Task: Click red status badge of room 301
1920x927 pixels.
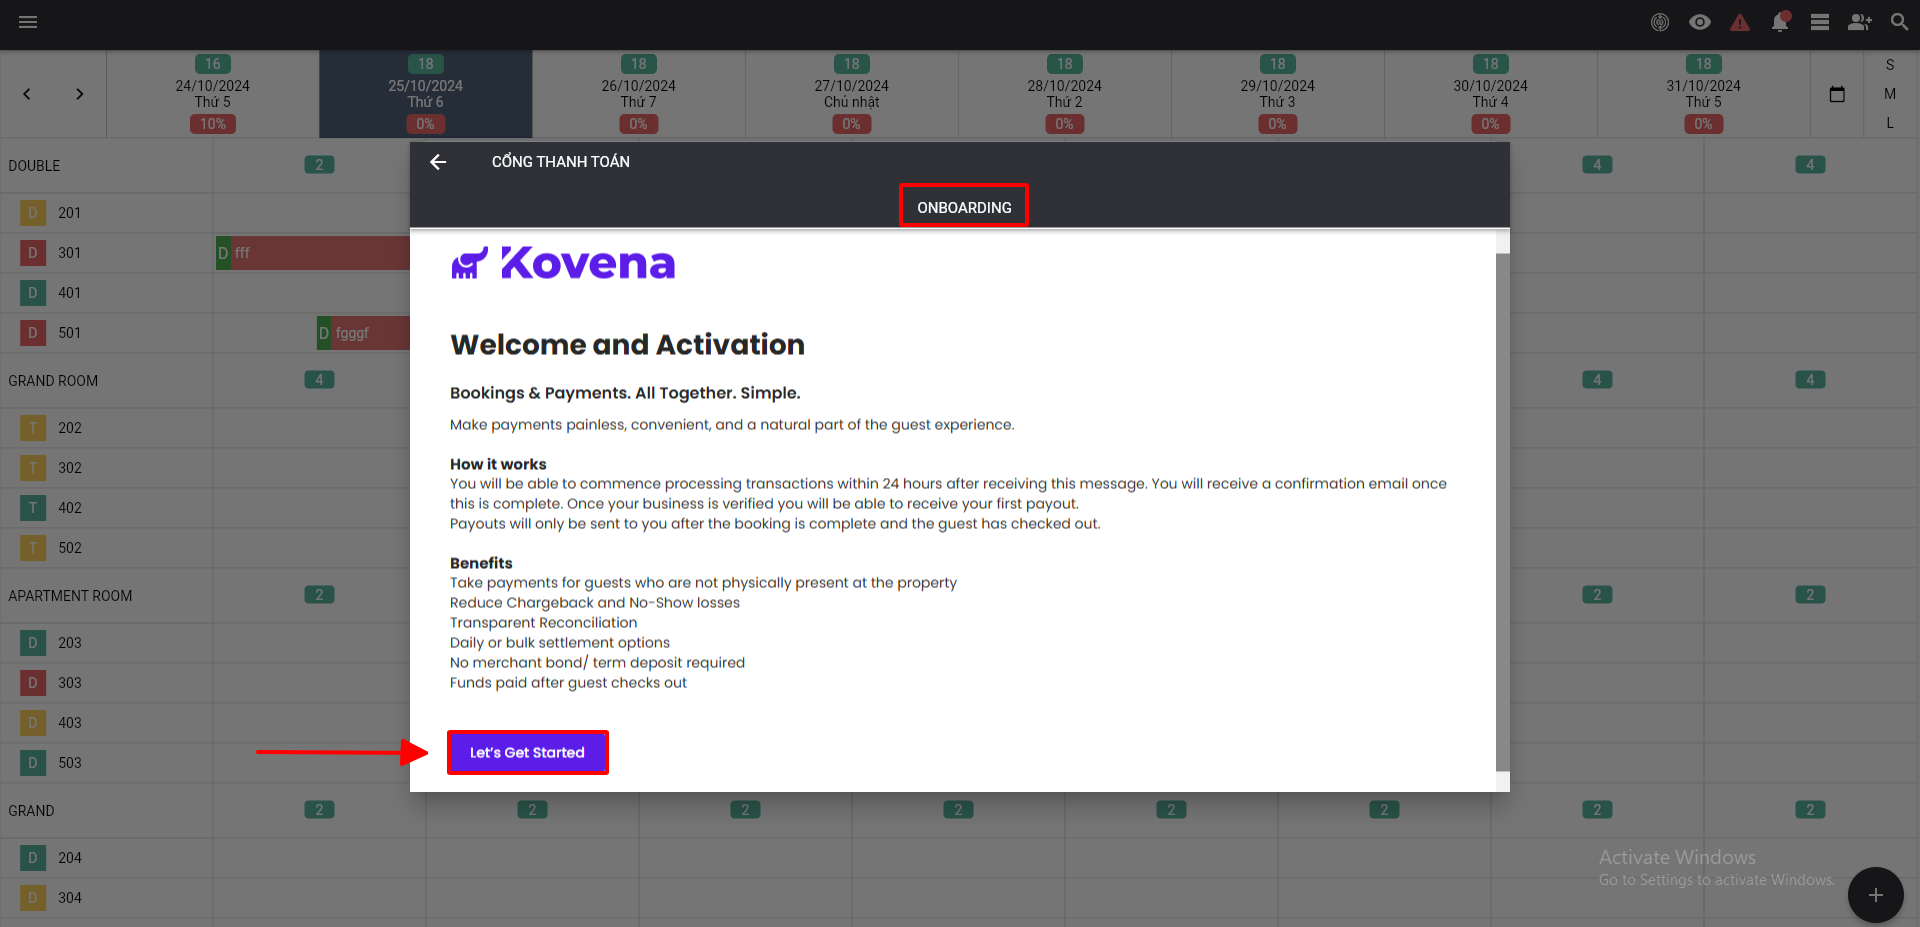Action: 33,253
